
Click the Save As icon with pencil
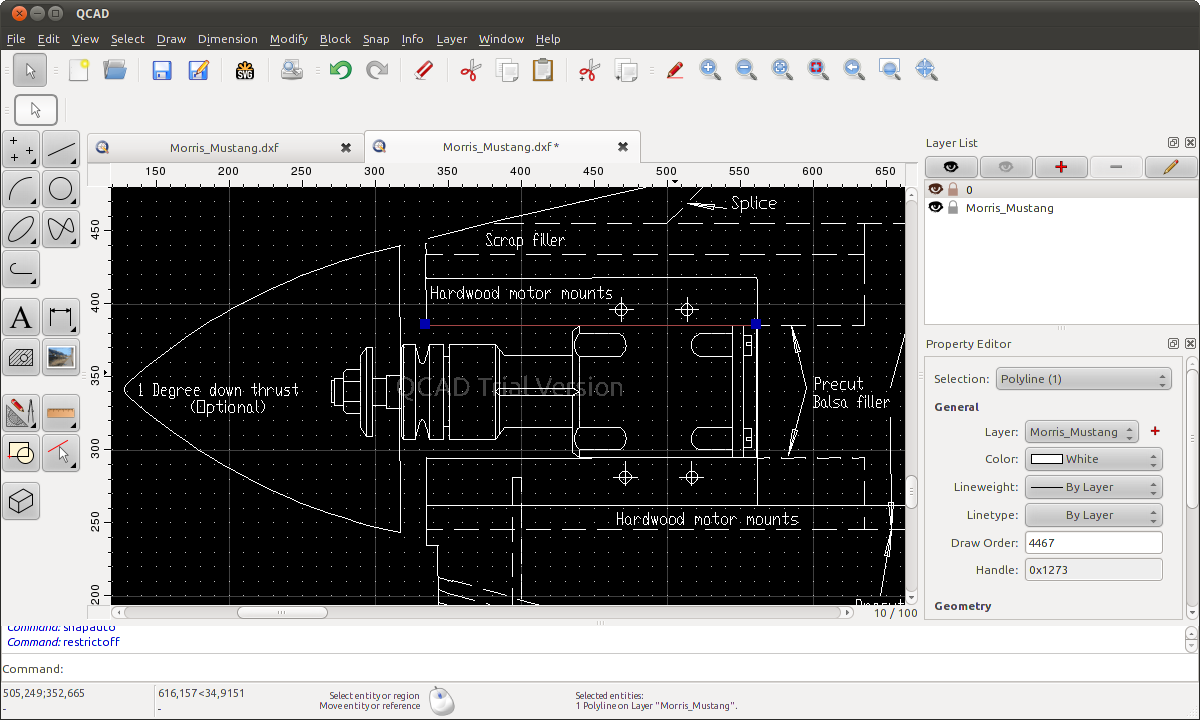point(198,70)
